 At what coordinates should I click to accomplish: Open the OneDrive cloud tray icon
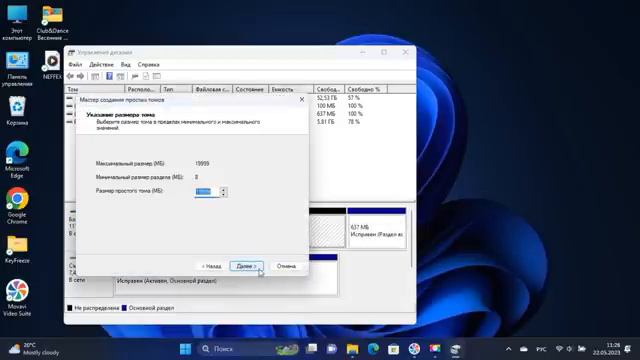click(x=524, y=349)
